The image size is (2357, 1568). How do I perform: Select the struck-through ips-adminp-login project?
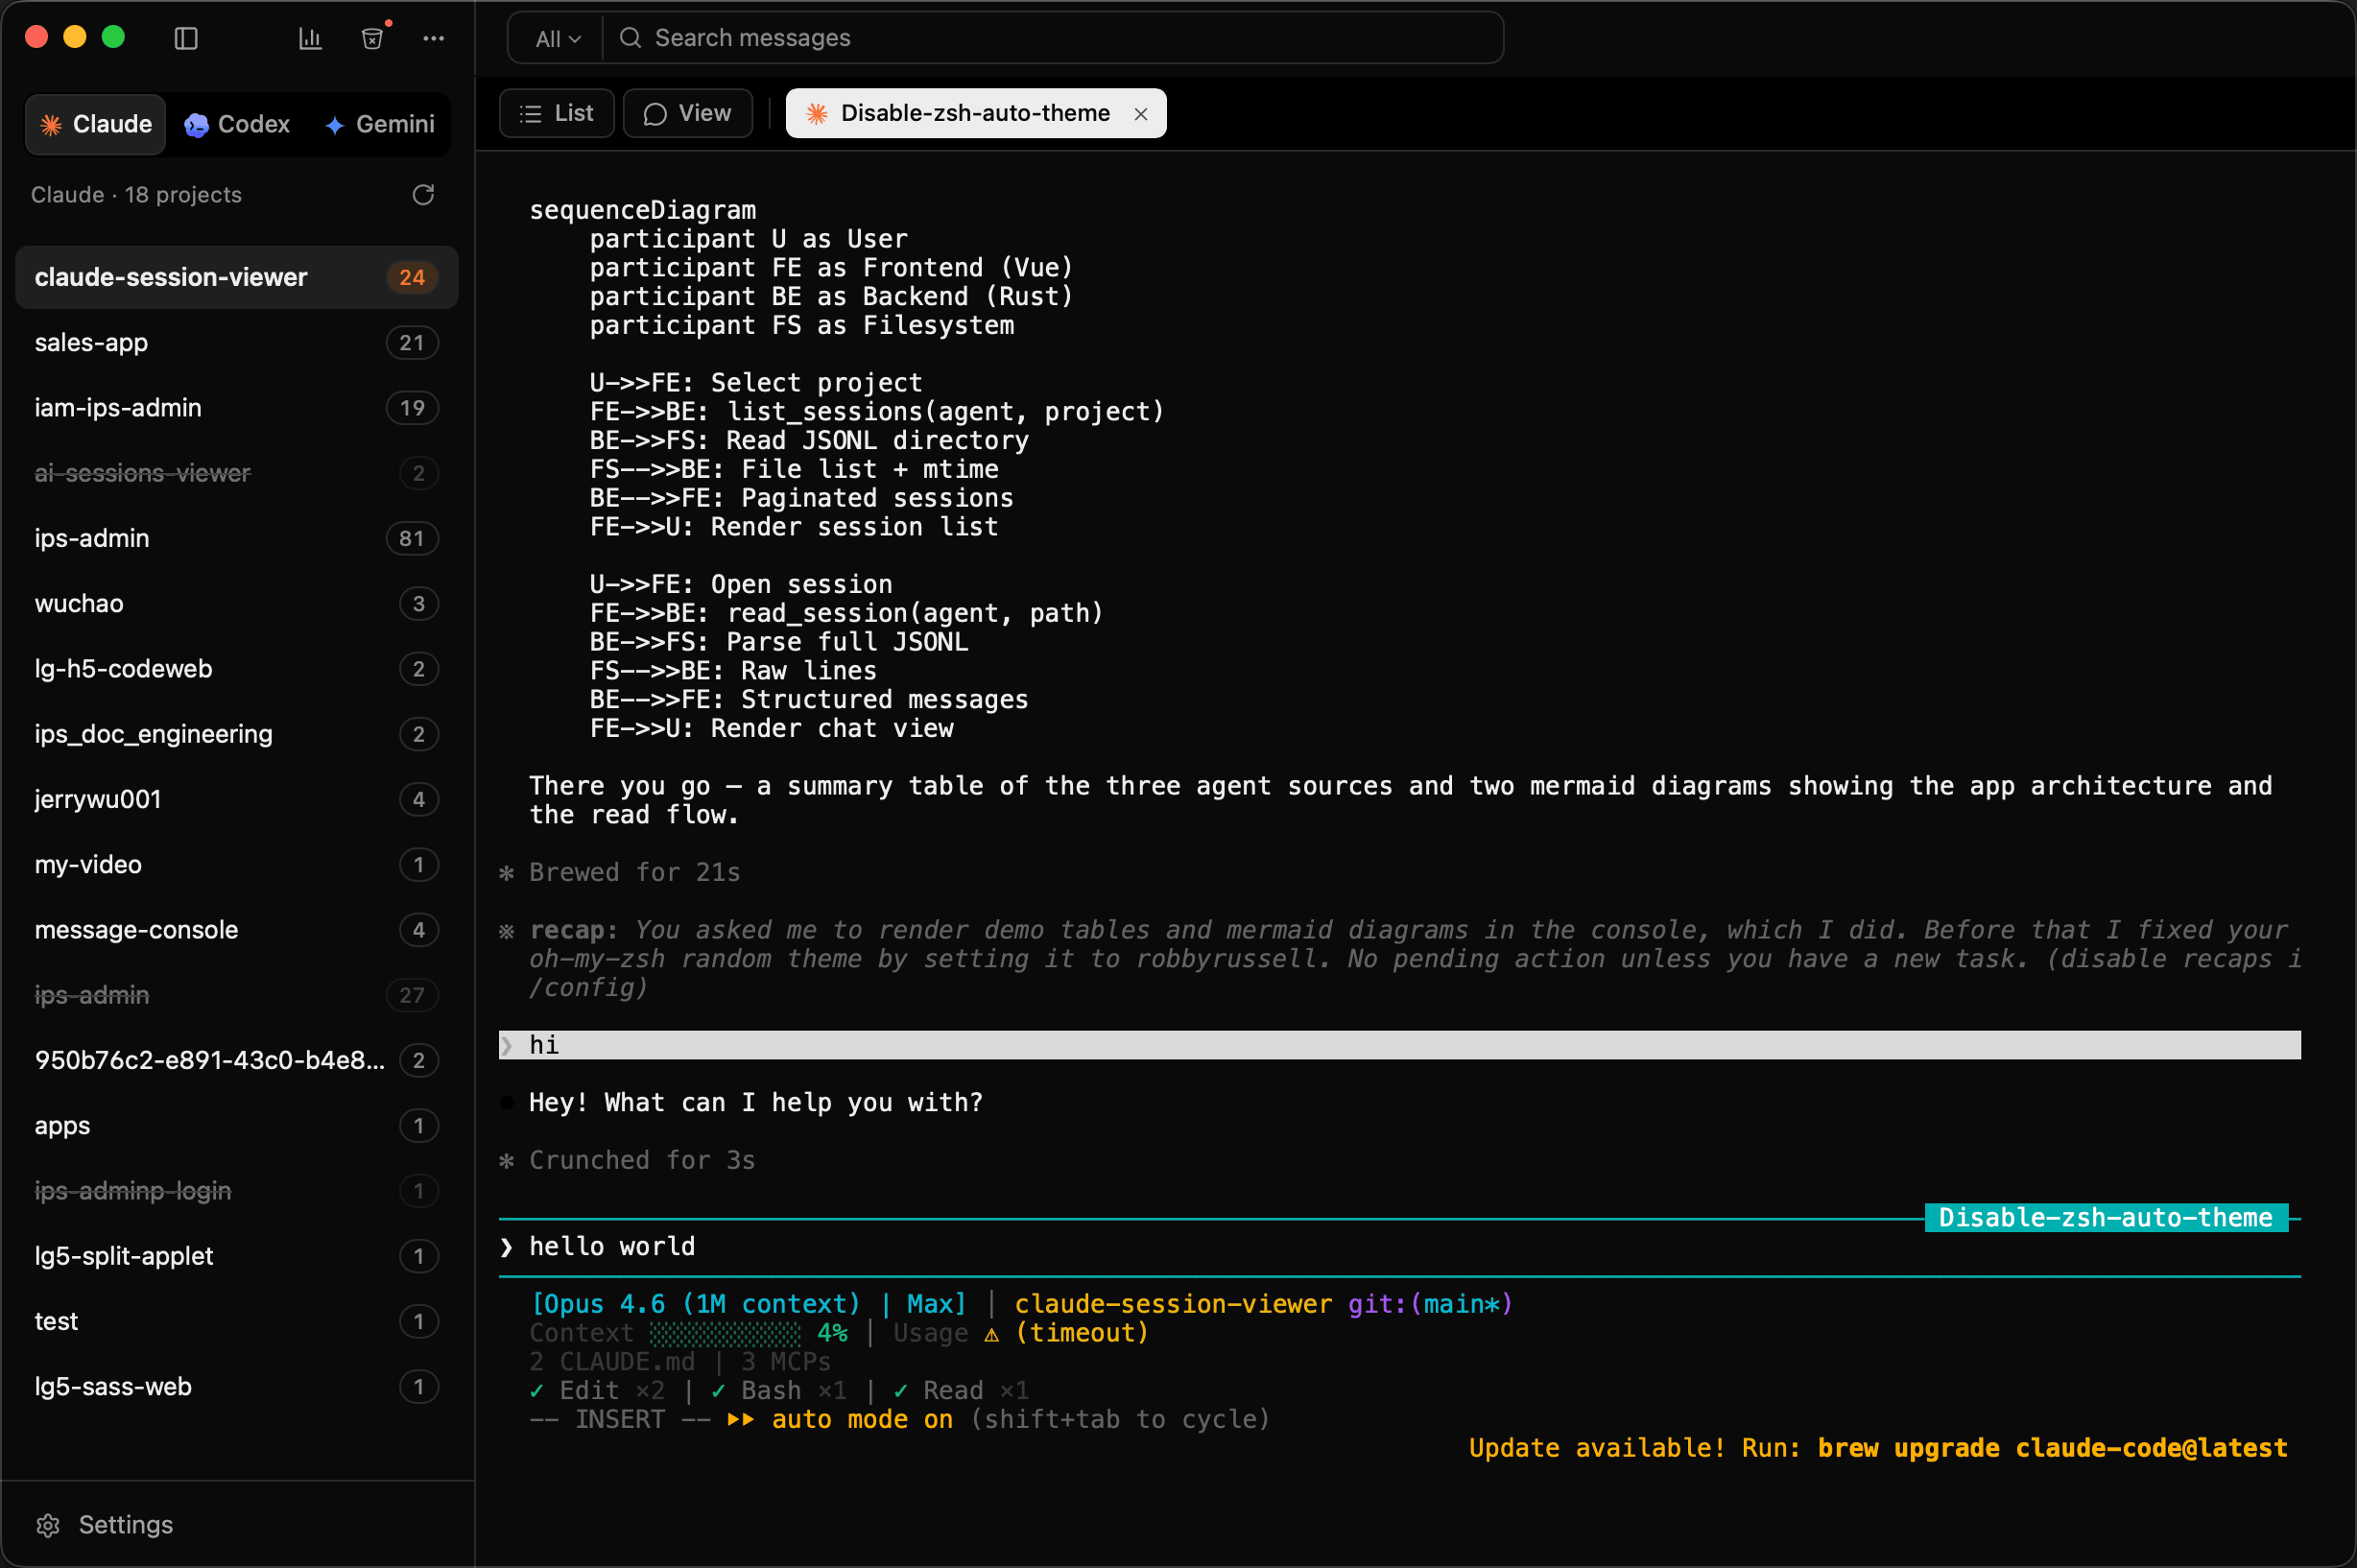click(x=237, y=1191)
